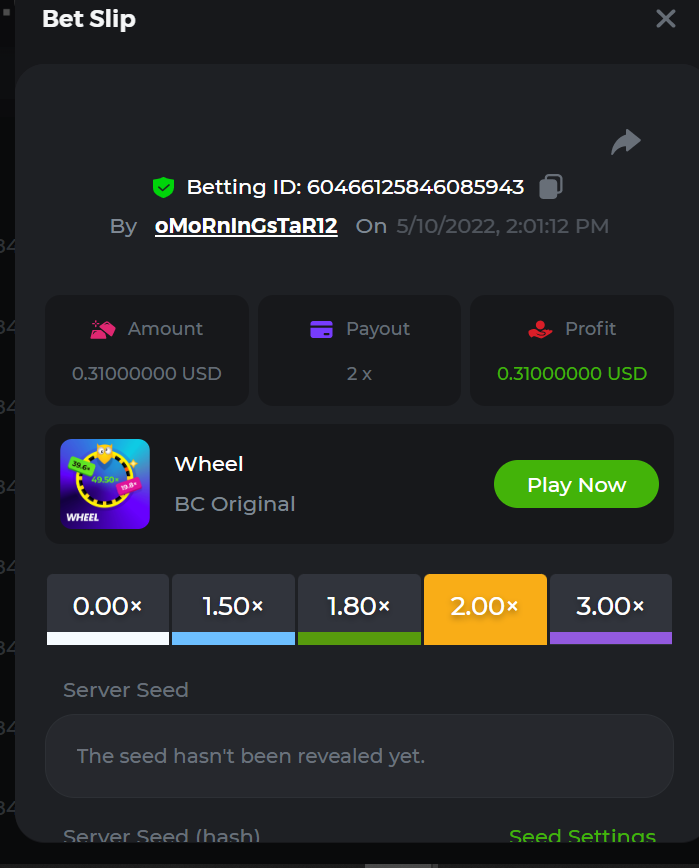699x868 pixels.
Task: Select the 1.50× multiplier tile
Action: coord(233,608)
